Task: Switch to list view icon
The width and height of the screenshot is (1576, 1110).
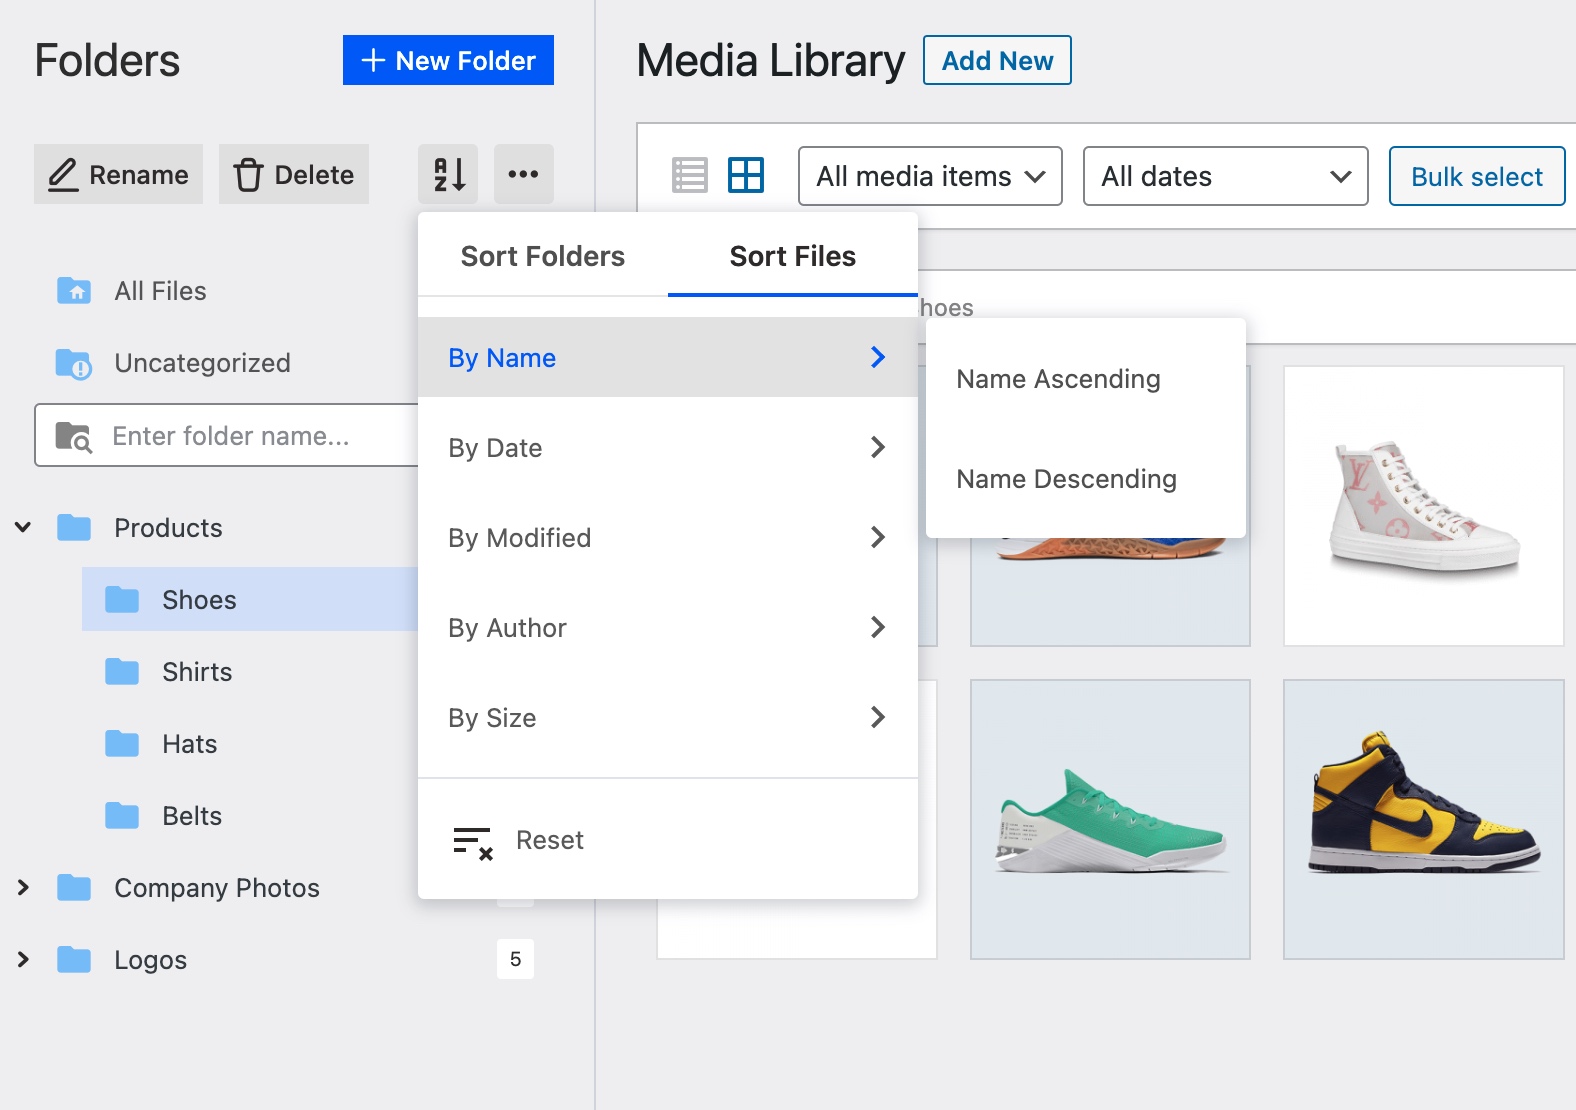Action: 689,176
